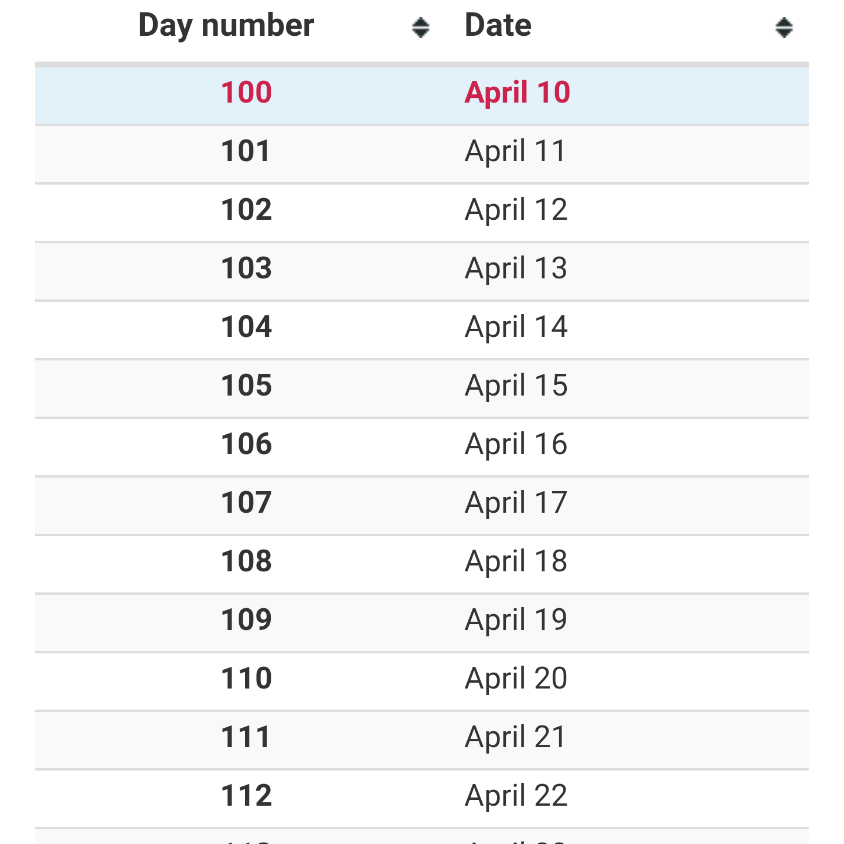Click day number 111
The image size is (844, 844).
[245, 737]
